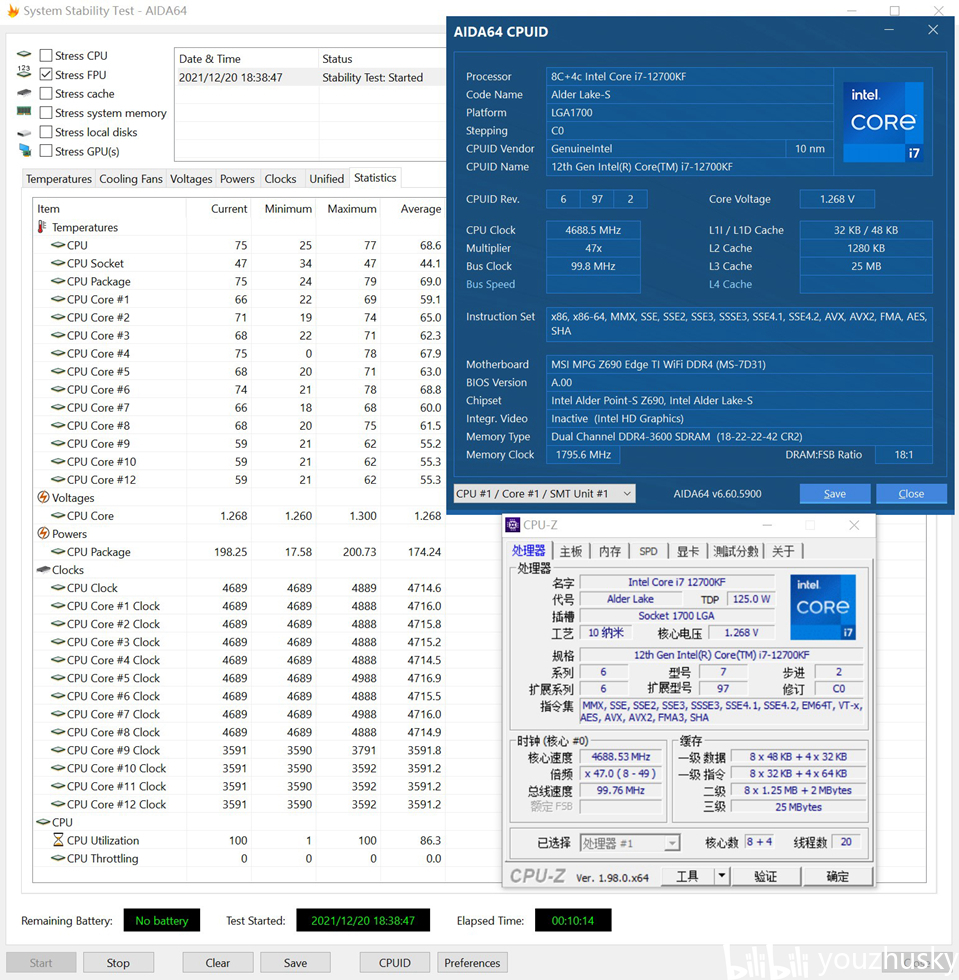Click the icon beside CPU Package temperature row
The height and width of the screenshot is (980, 959).
click(x=58, y=281)
